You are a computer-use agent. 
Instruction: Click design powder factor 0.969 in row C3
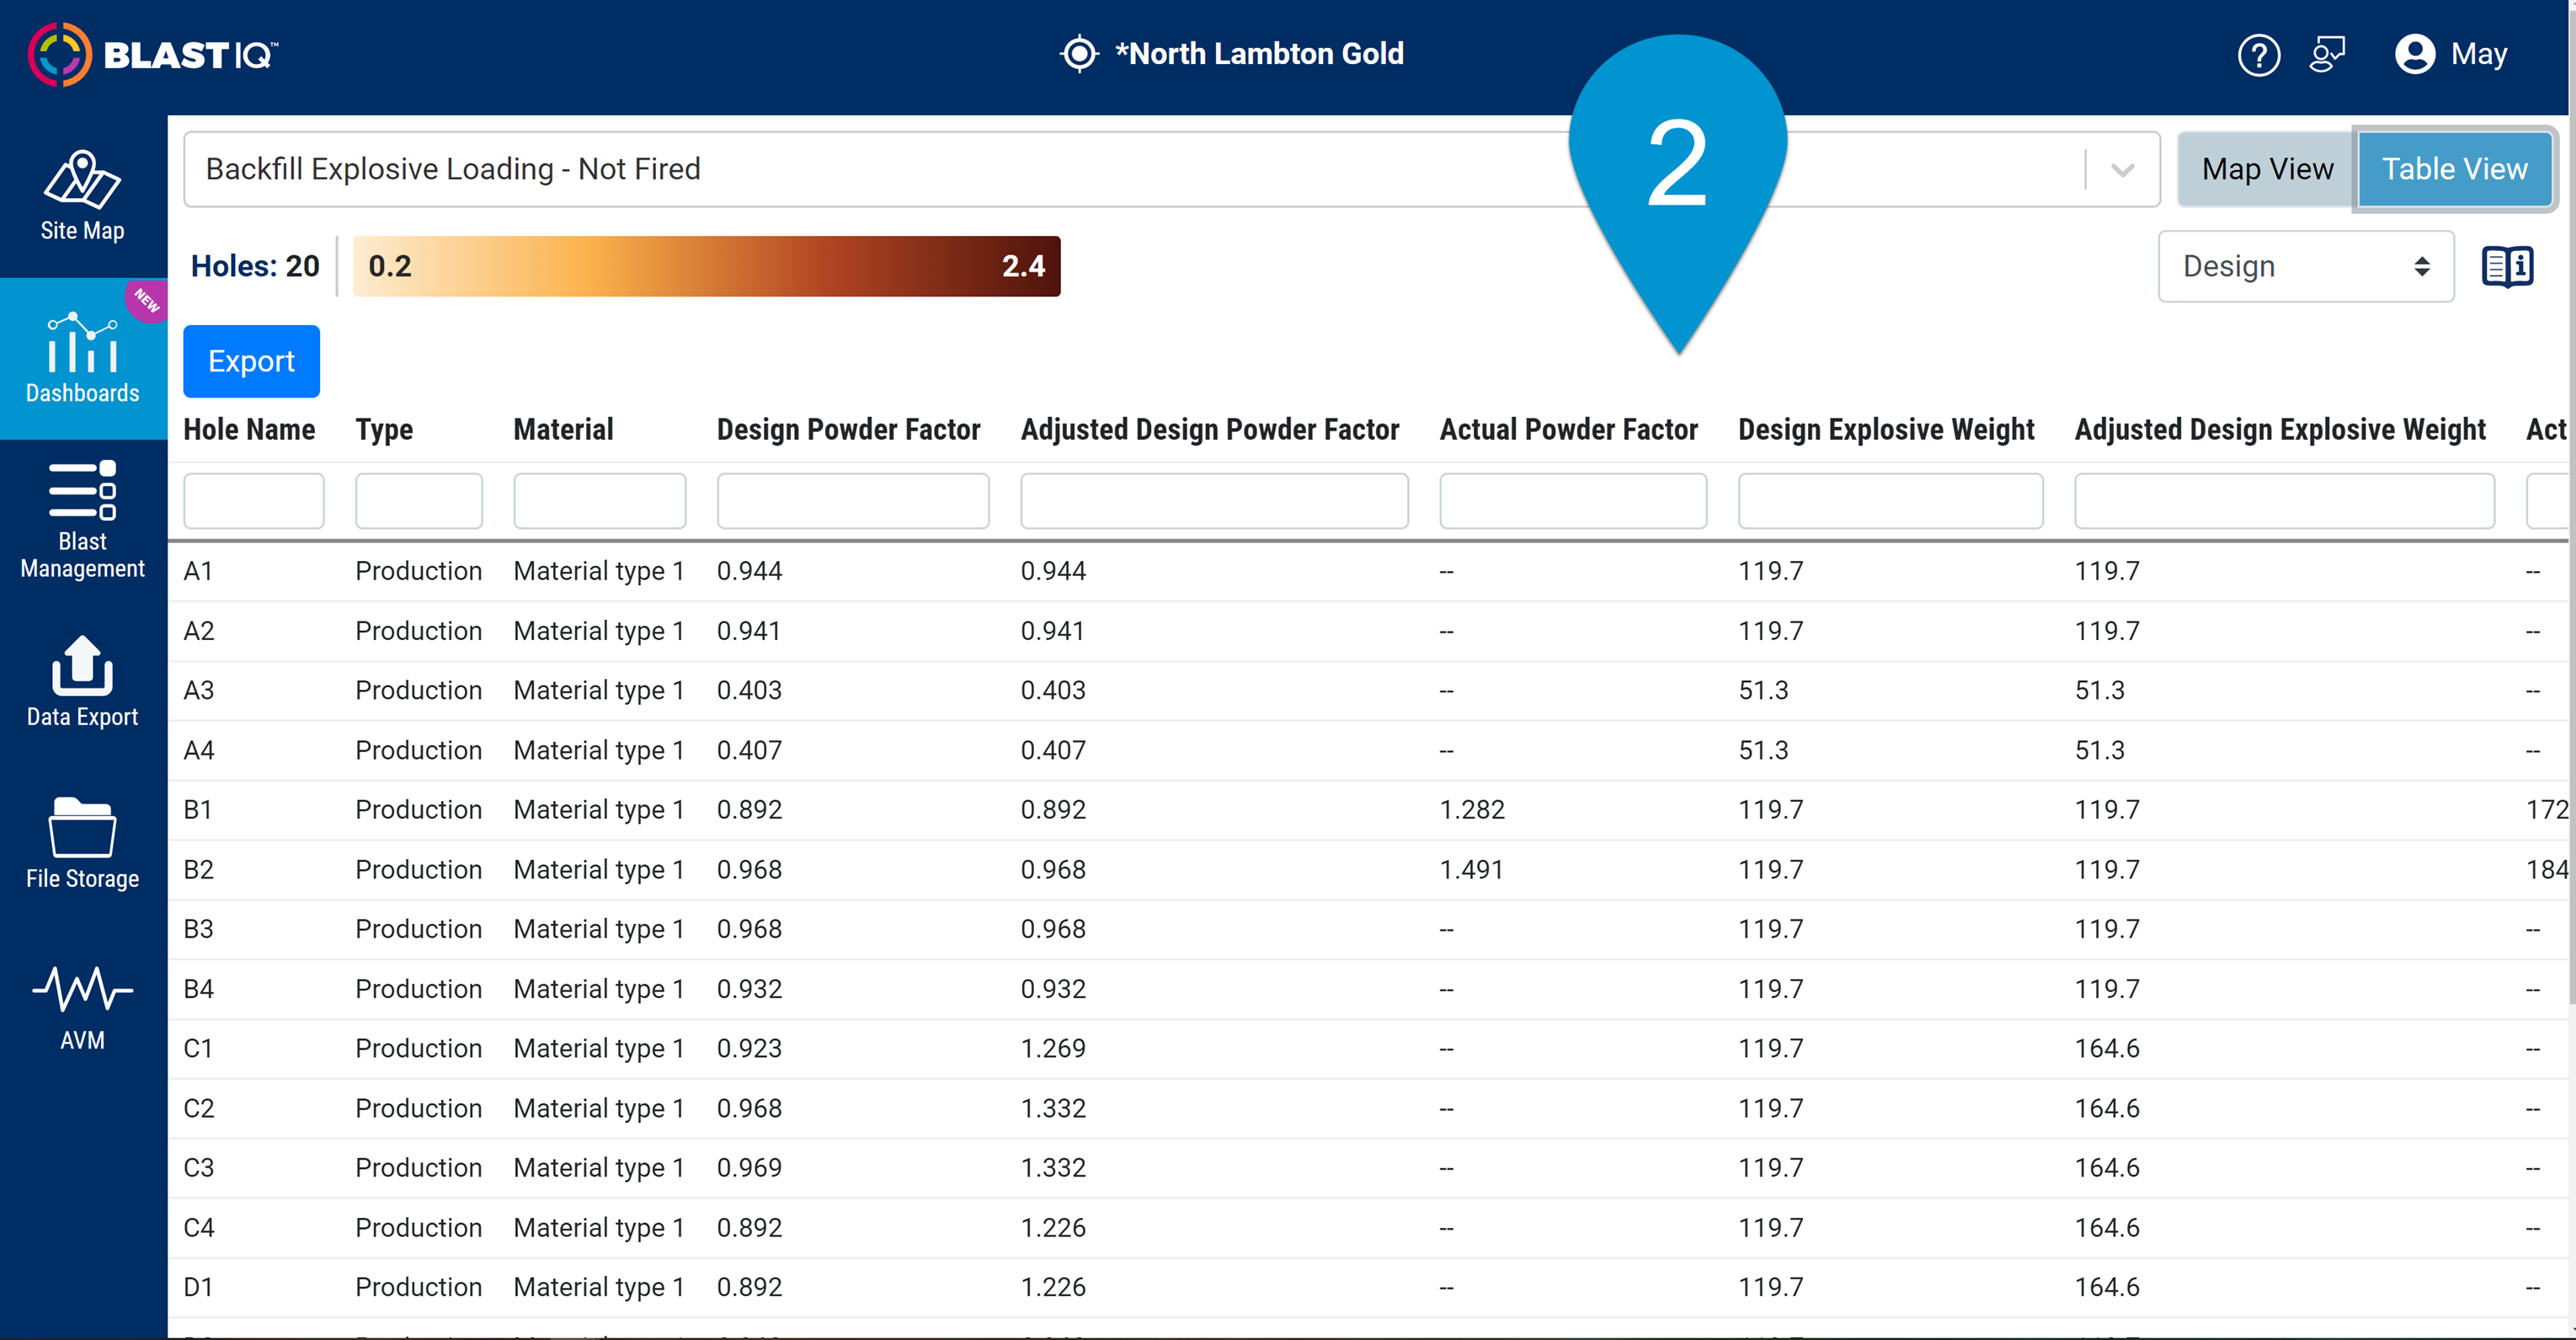point(750,1167)
